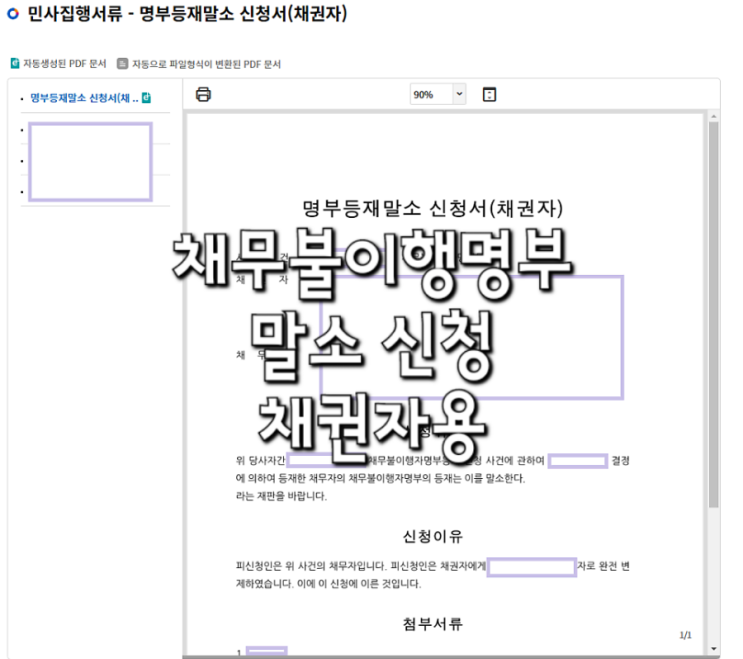Click the 민사집행서류 page header title
The height and width of the screenshot is (659, 743).
(187, 14)
